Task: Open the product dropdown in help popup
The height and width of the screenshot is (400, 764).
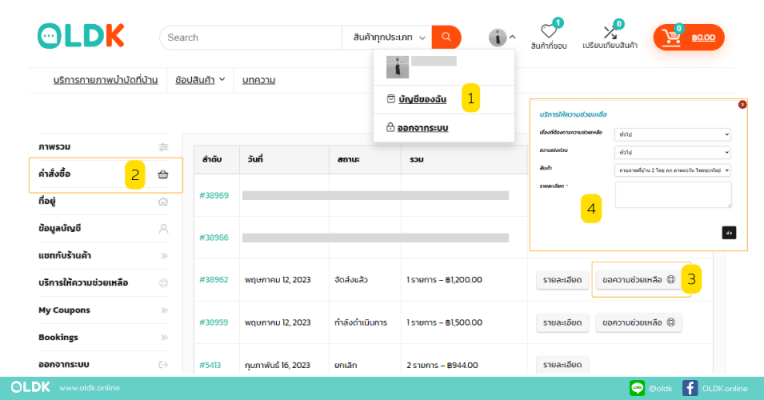Action: click(x=673, y=170)
